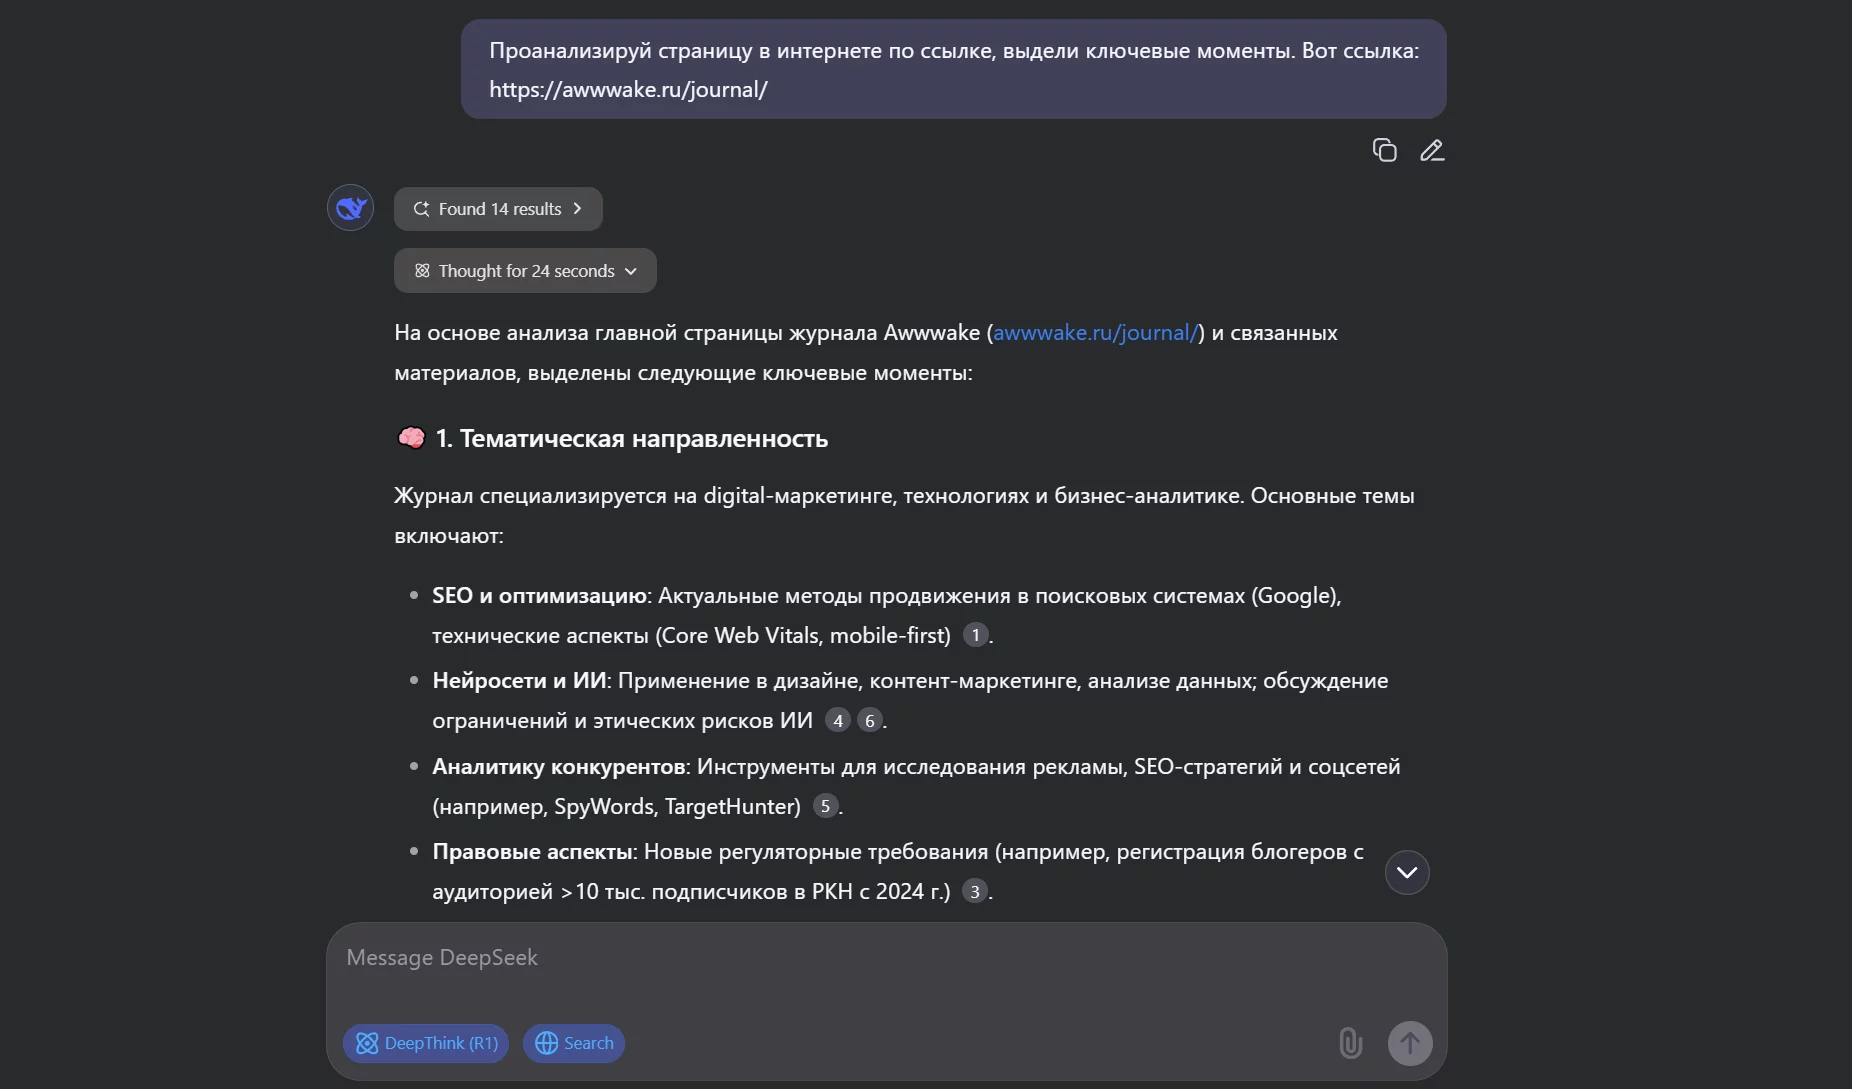The height and width of the screenshot is (1089, 1852).
Task: Open citation badge 1 after mobile-first
Action: pos(975,635)
